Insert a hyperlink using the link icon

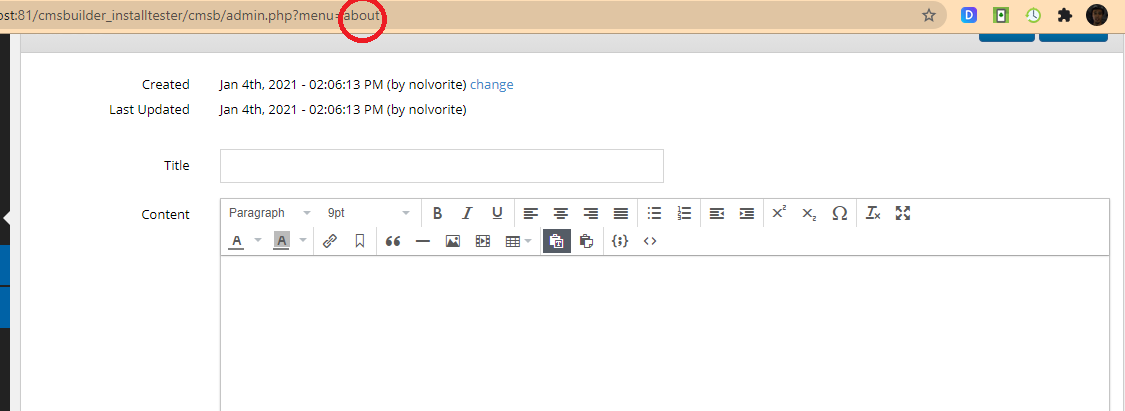click(x=330, y=241)
